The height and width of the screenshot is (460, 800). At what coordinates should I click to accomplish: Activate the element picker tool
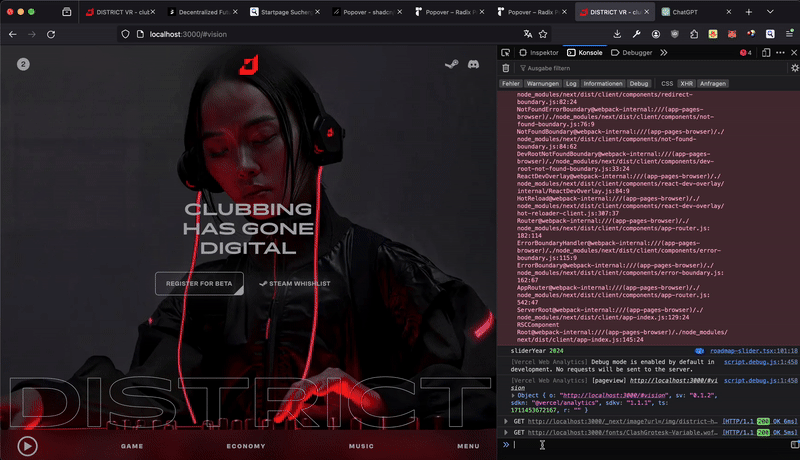point(506,52)
